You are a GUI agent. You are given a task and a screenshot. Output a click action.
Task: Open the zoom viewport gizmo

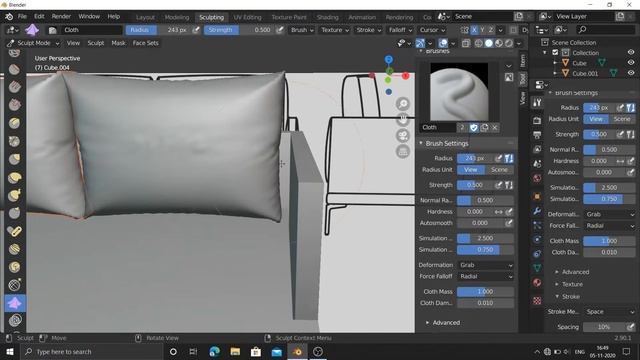point(403,104)
